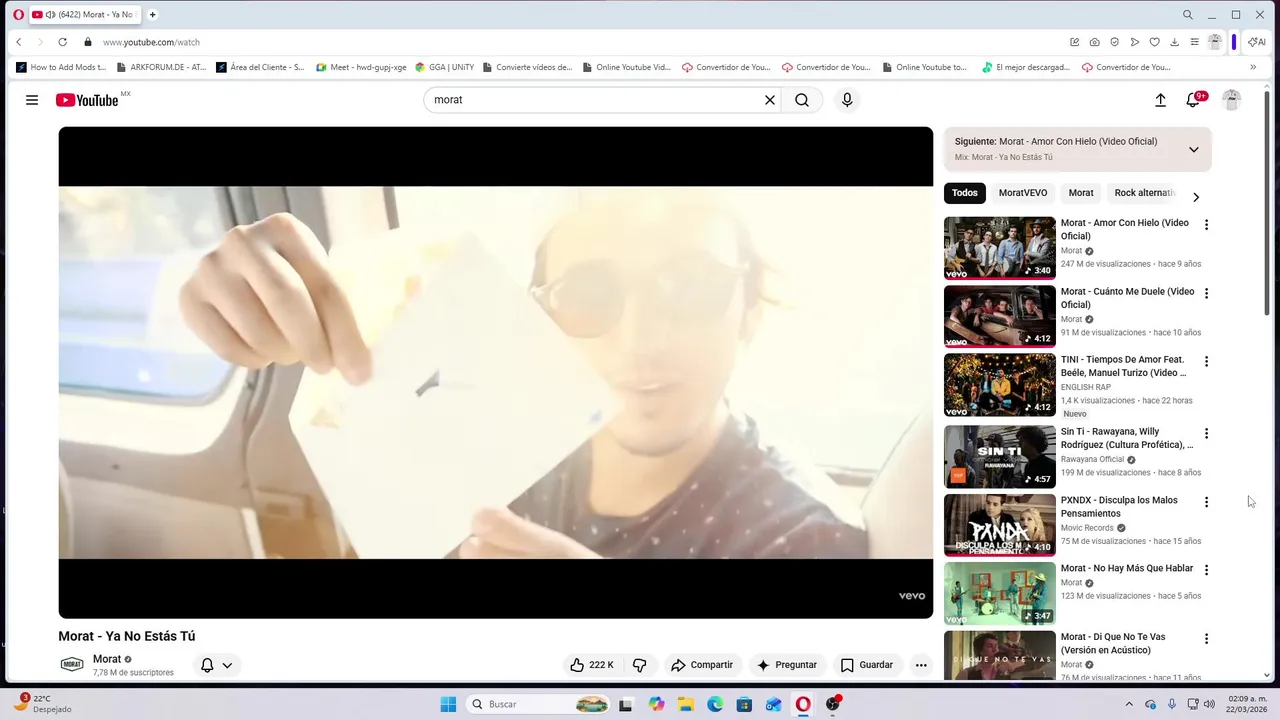Open GGA | UNITY bookmark
Viewport: 1280px width, 720px height.
pyautogui.click(x=444, y=68)
